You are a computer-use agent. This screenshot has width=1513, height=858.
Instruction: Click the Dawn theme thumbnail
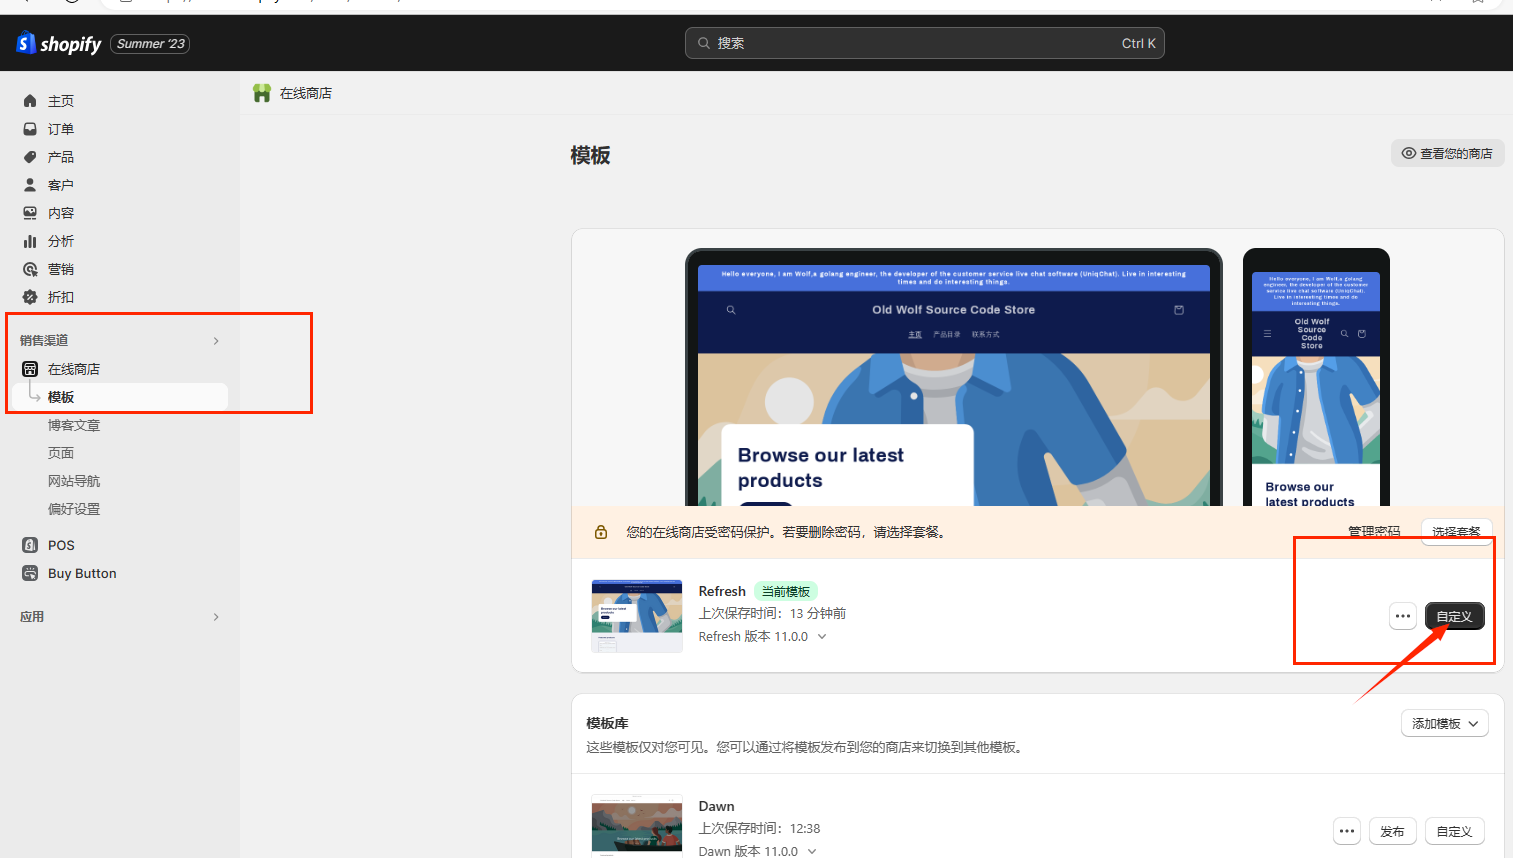tap(637, 826)
